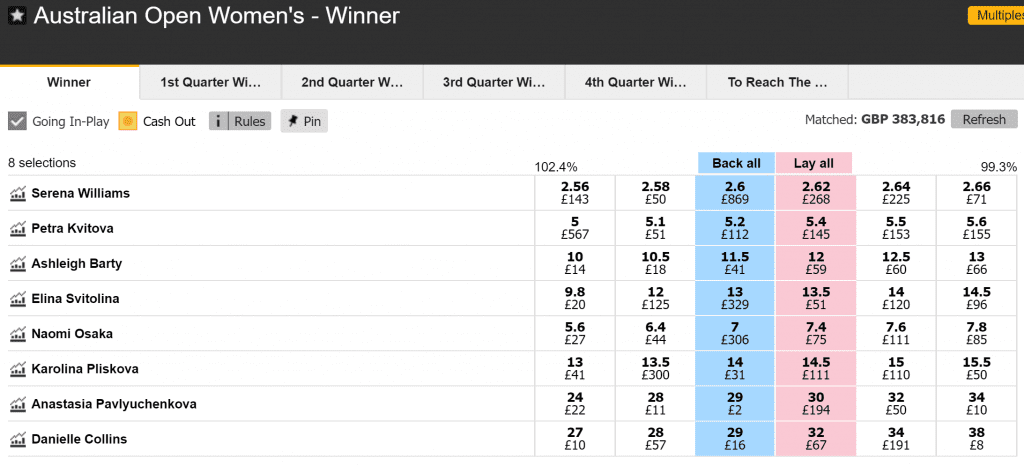
Task: Open the To Reach The tab
Action: pyautogui.click(x=777, y=83)
